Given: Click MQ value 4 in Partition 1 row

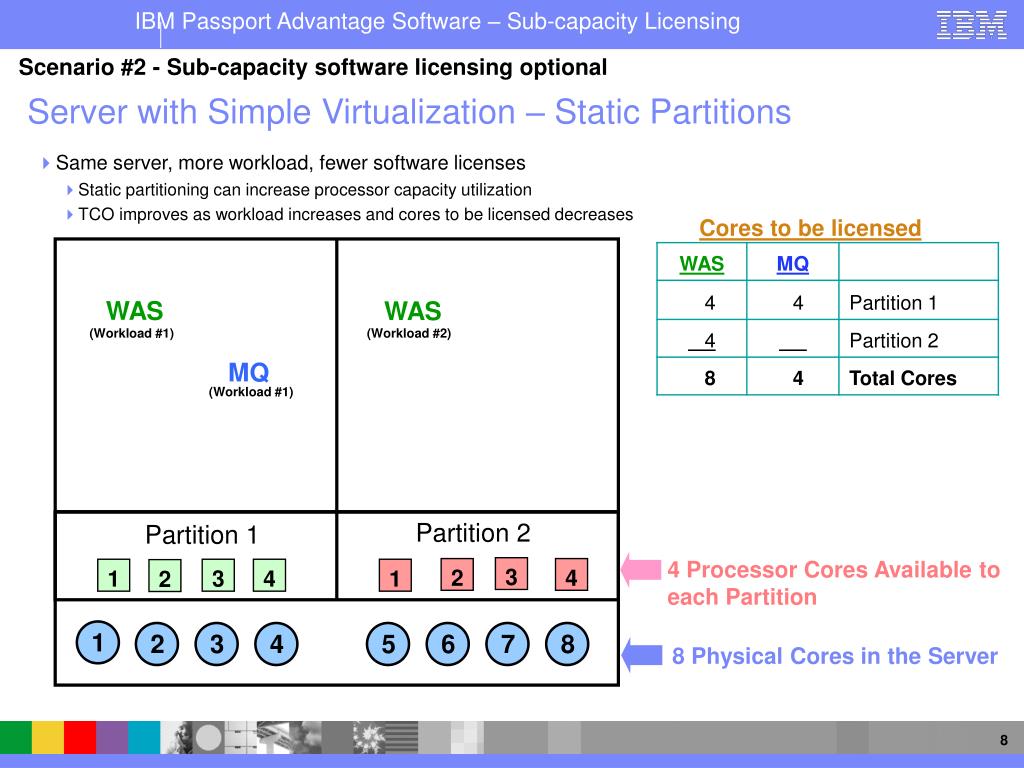Looking at the screenshot, I should coord(798,302).
